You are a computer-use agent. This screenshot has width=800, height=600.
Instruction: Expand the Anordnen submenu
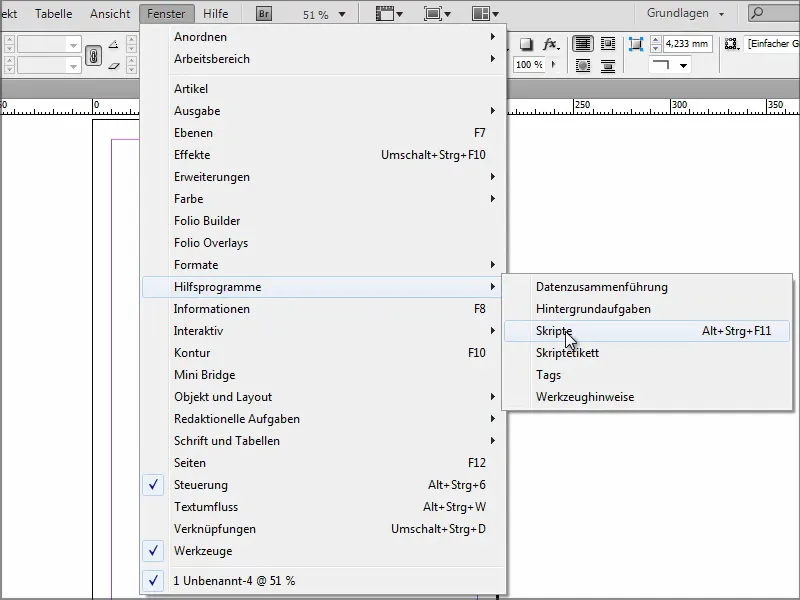point(323,37)
